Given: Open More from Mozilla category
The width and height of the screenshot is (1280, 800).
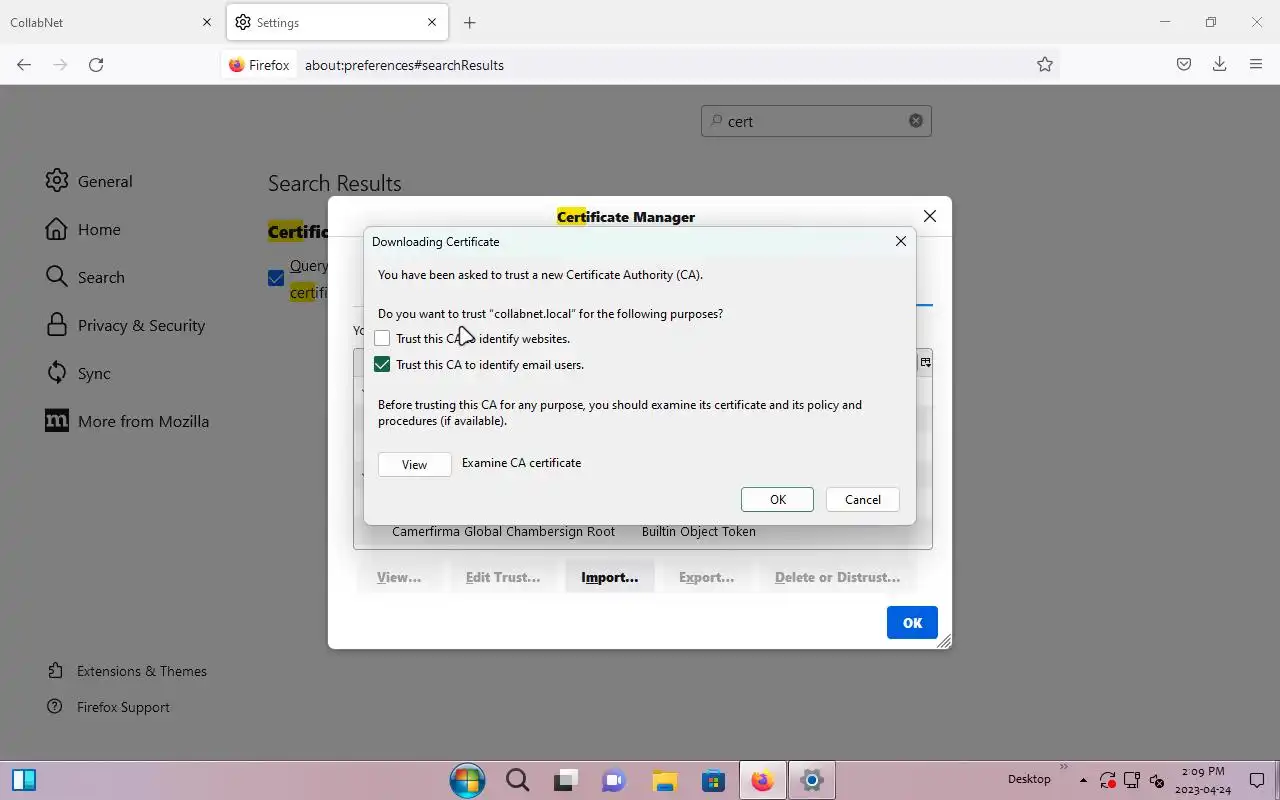Looking at the screenshot, I should 127,421.
